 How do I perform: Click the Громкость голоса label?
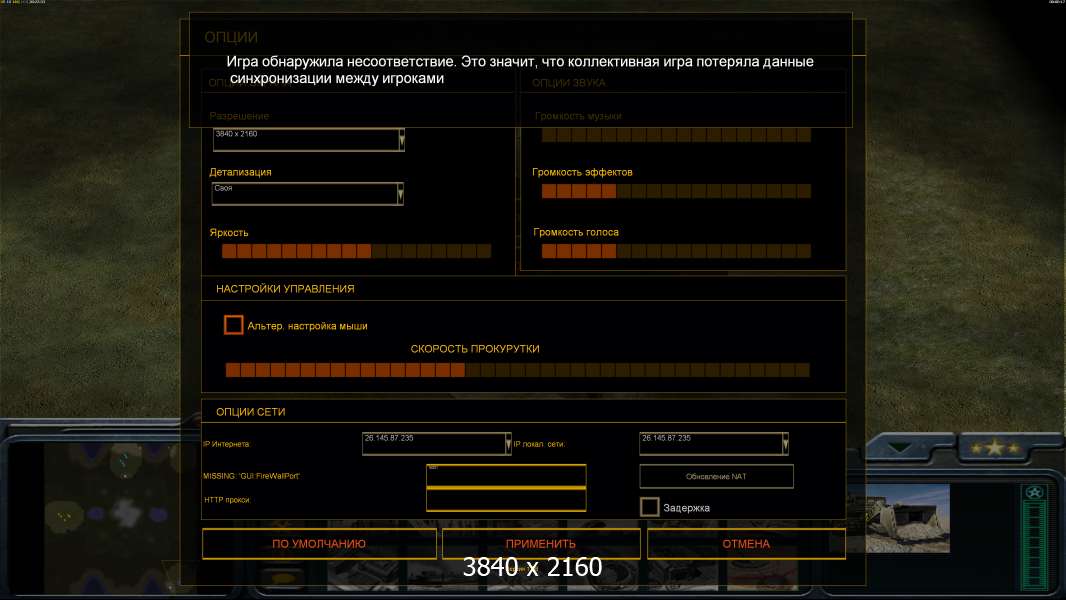(x=576, y=232)
